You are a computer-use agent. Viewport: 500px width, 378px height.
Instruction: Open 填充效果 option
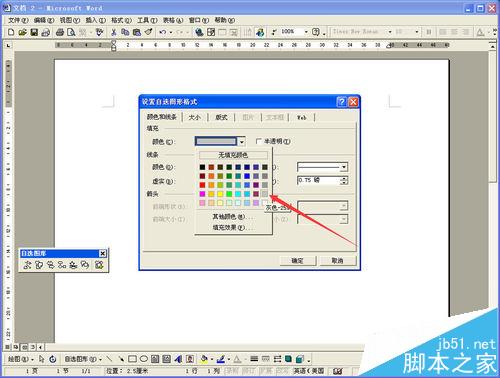click(x=233, y=228)
